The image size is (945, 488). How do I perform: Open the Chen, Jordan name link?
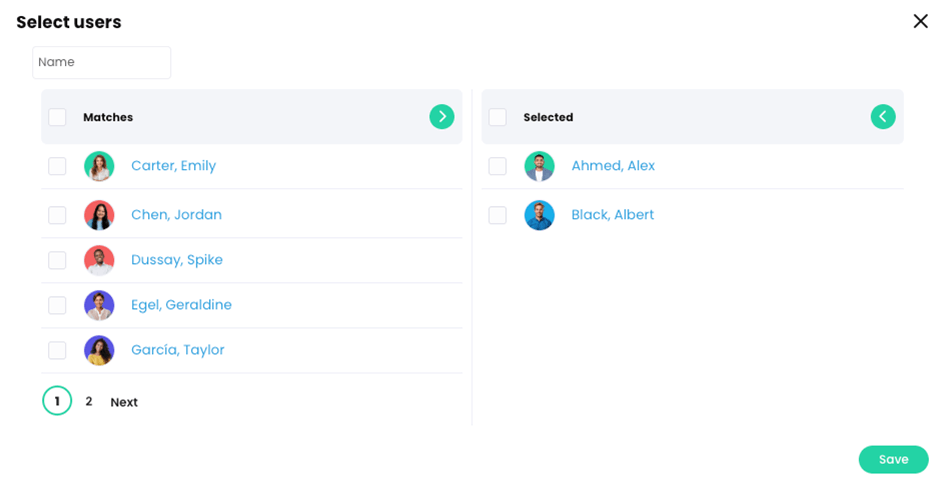point(176,215)
